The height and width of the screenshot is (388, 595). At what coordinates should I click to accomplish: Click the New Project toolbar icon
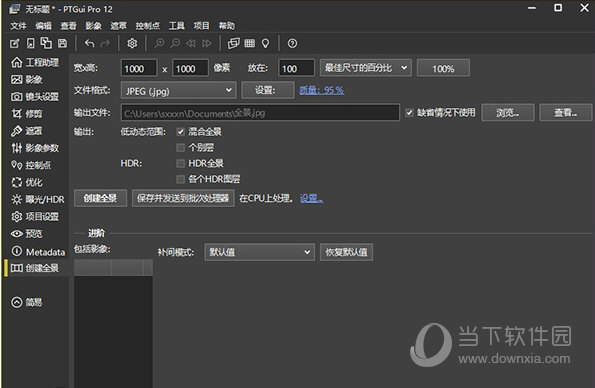[14, 43]
